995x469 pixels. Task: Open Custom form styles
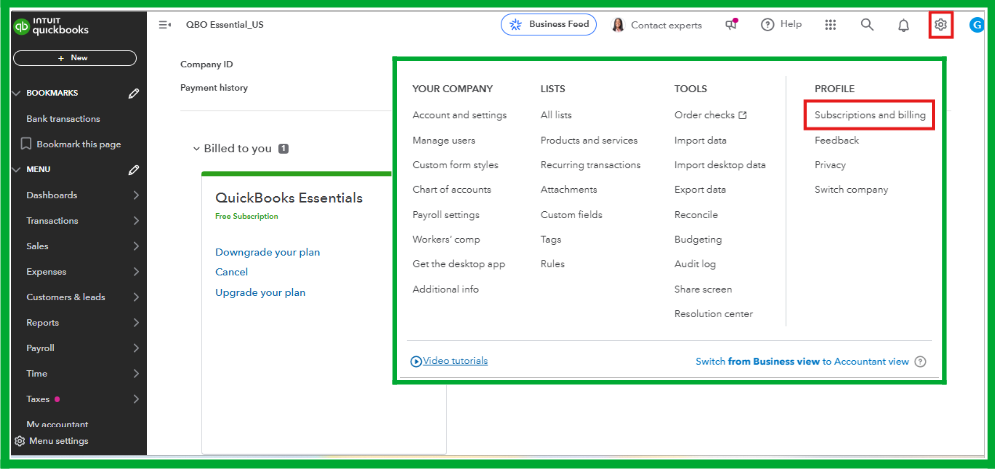(x=455, y=165)
